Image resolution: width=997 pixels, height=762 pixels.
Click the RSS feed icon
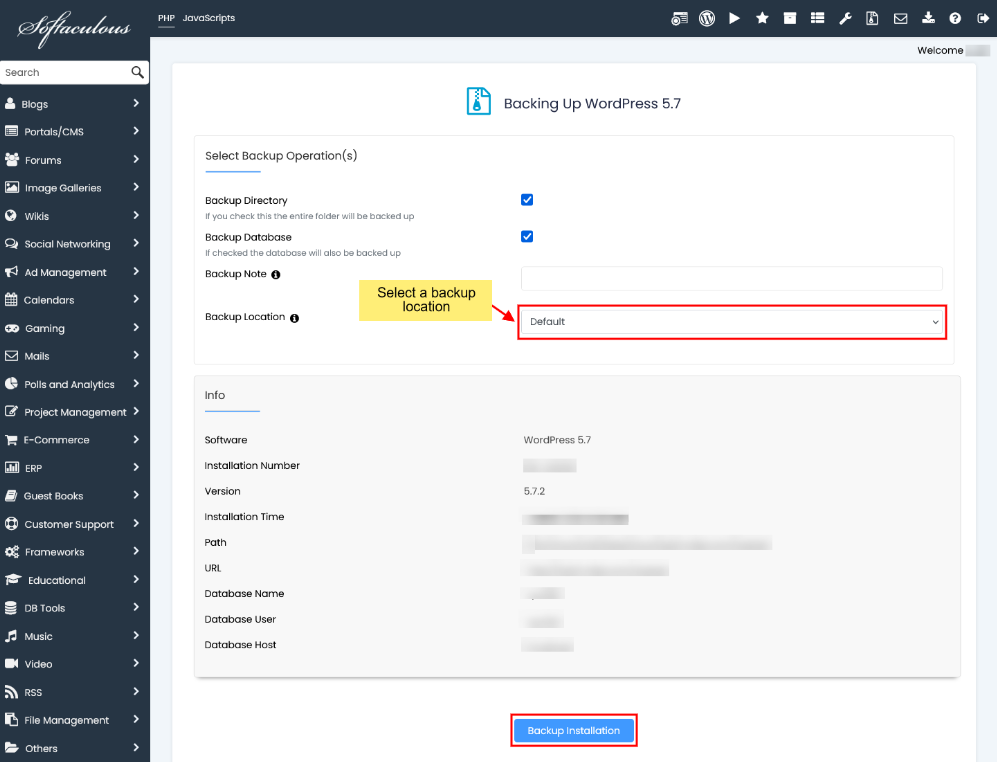point(11,691)
